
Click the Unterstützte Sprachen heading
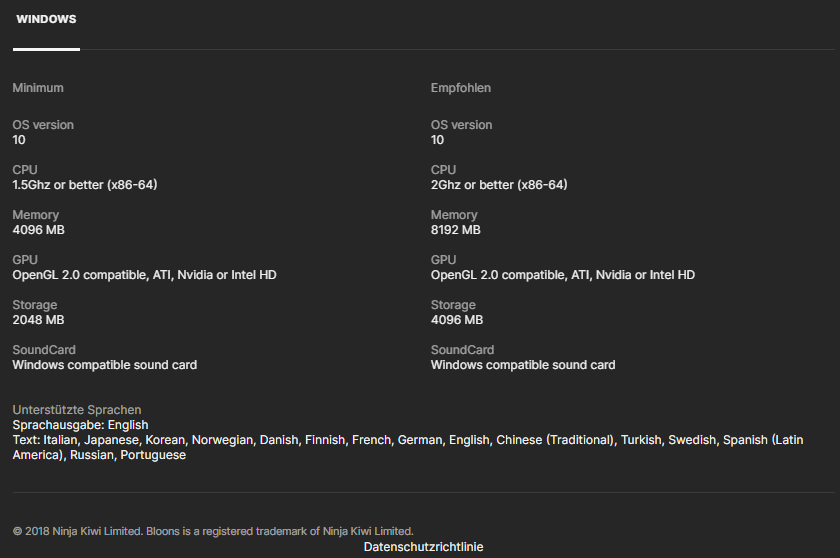pyautogui.click(x=77, y=410)
